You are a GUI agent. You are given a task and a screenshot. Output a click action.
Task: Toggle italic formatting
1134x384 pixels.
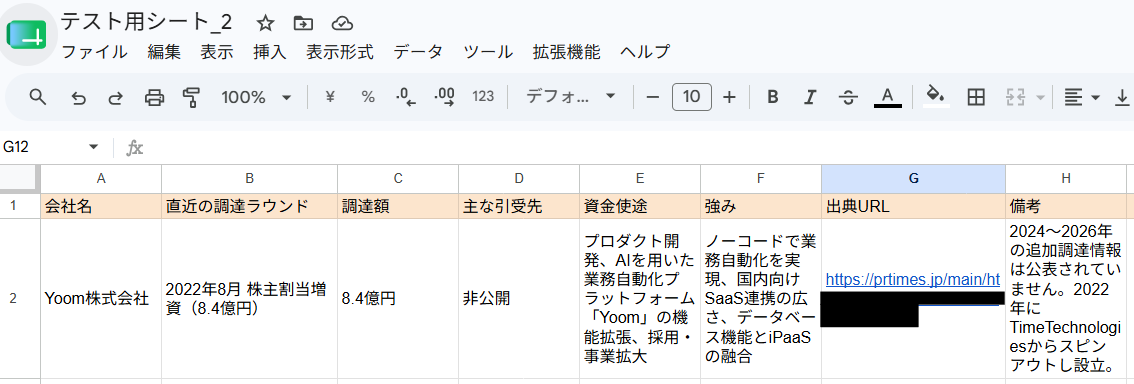[x=811, y=97]
